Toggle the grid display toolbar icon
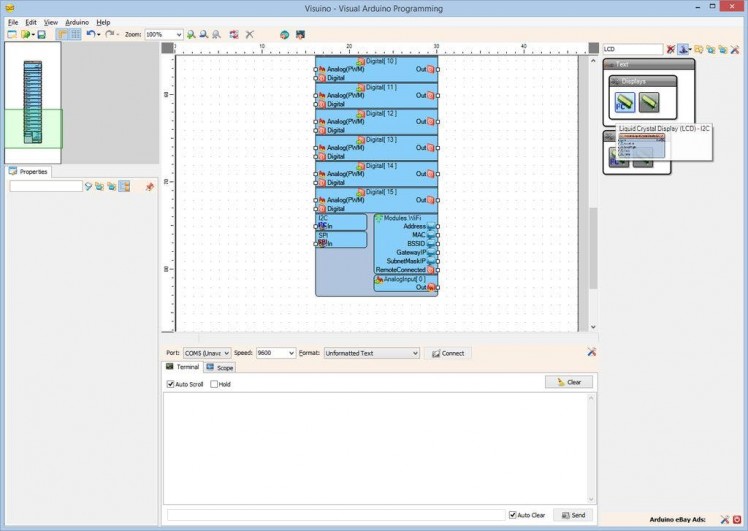Image resolution: width=748 pixels, height=531 pixels. (x=75, y=34)
